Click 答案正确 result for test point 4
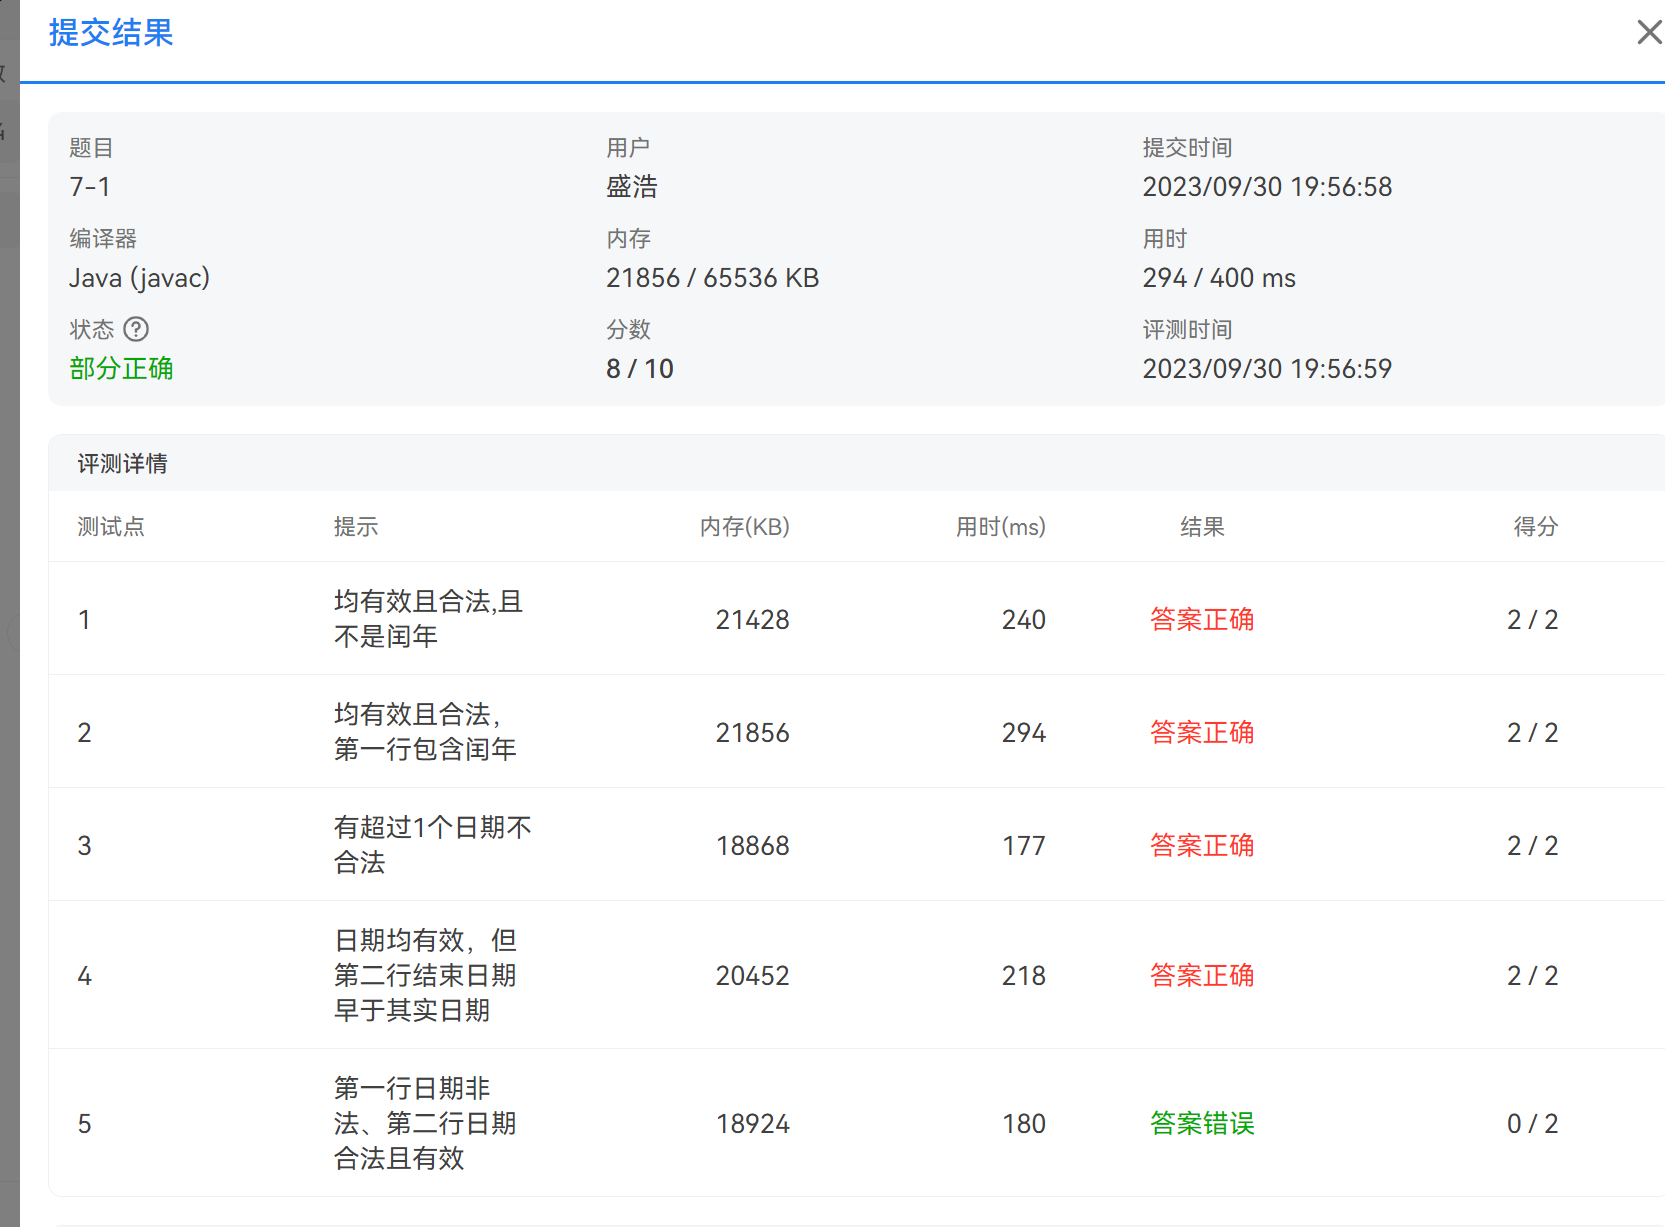Viewport: 1665px width, 1227px height. (1202, 976)
